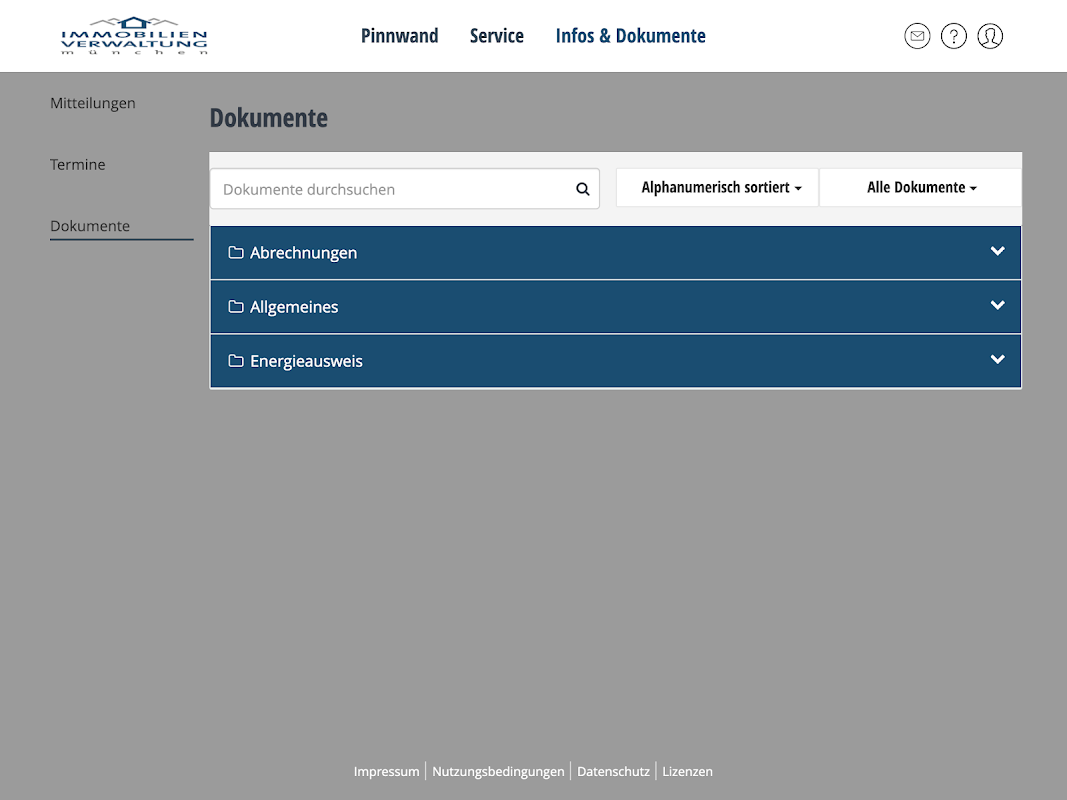The height and width of the screenshot is (800, 1067).
Task: Focus the Dokumente durchsuchen search field
Action: [x=404, y=189]
